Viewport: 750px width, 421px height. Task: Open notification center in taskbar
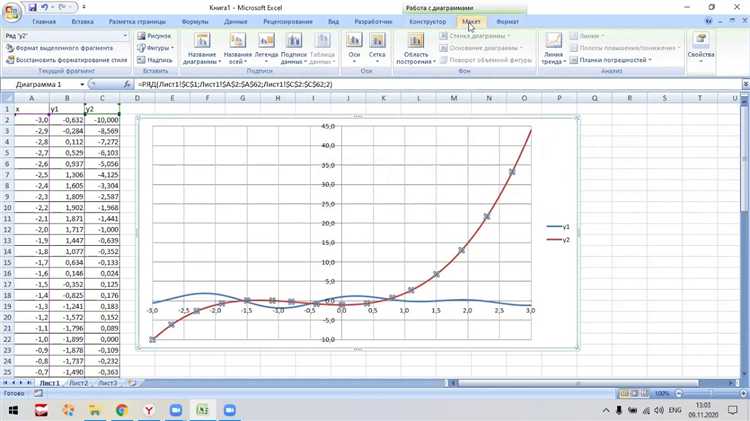(x=732, y=410)
